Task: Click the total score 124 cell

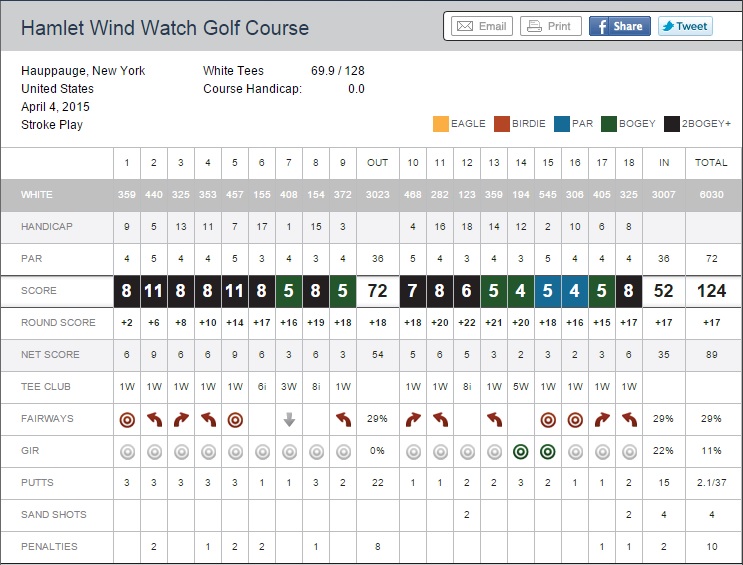Action: pyautogui.click(x=712, y=291)
